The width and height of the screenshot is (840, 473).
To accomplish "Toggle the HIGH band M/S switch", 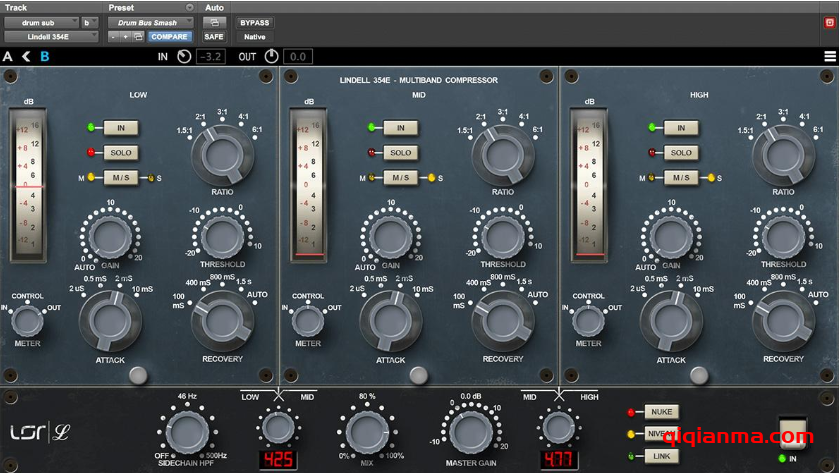I will [680, 178].
